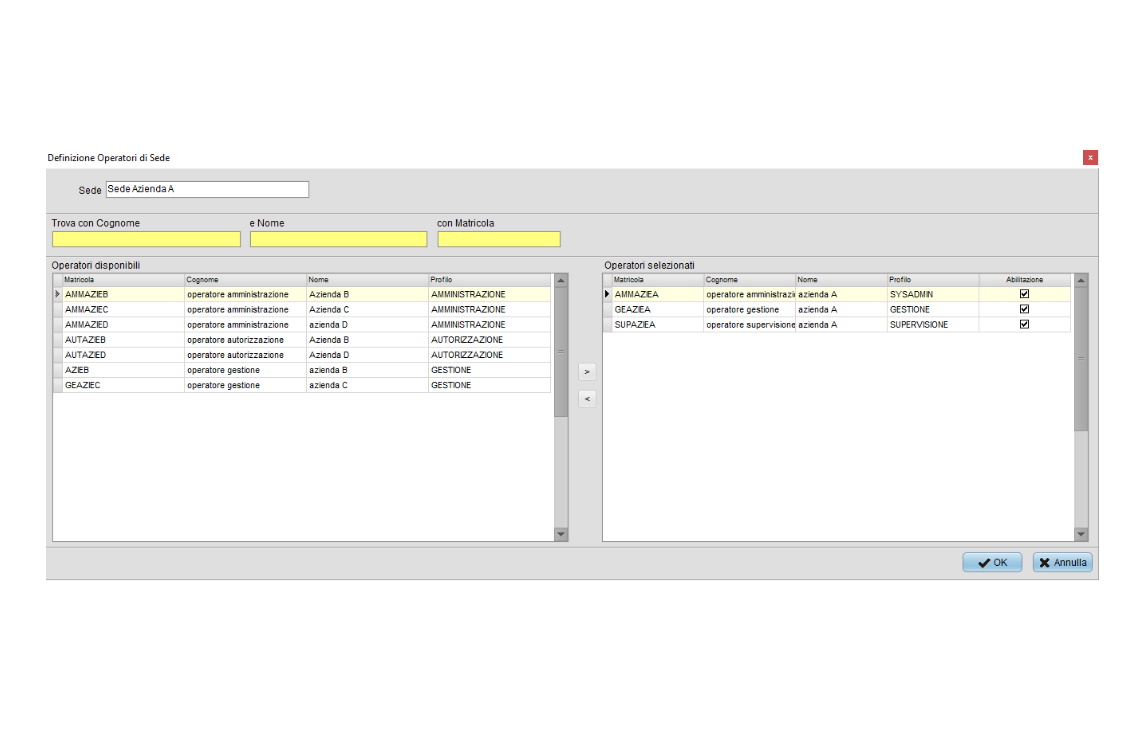Click the con Matricola search field
This screenshot has width=1130, height=730.
click(498, 239)
